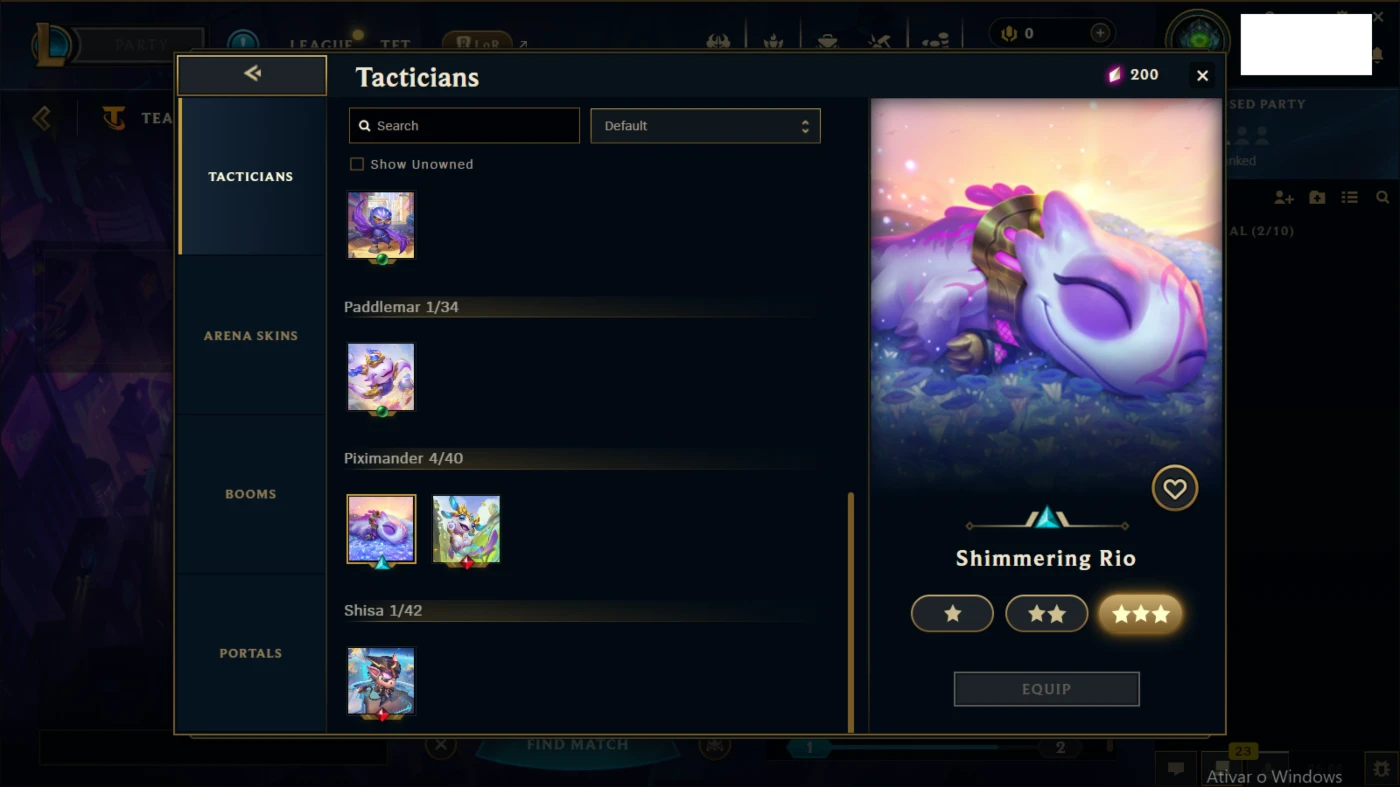The image size is (1400, 787).
Task: Click the back arrow above Tacticians sidebar
Action: [x=252, y=74]
